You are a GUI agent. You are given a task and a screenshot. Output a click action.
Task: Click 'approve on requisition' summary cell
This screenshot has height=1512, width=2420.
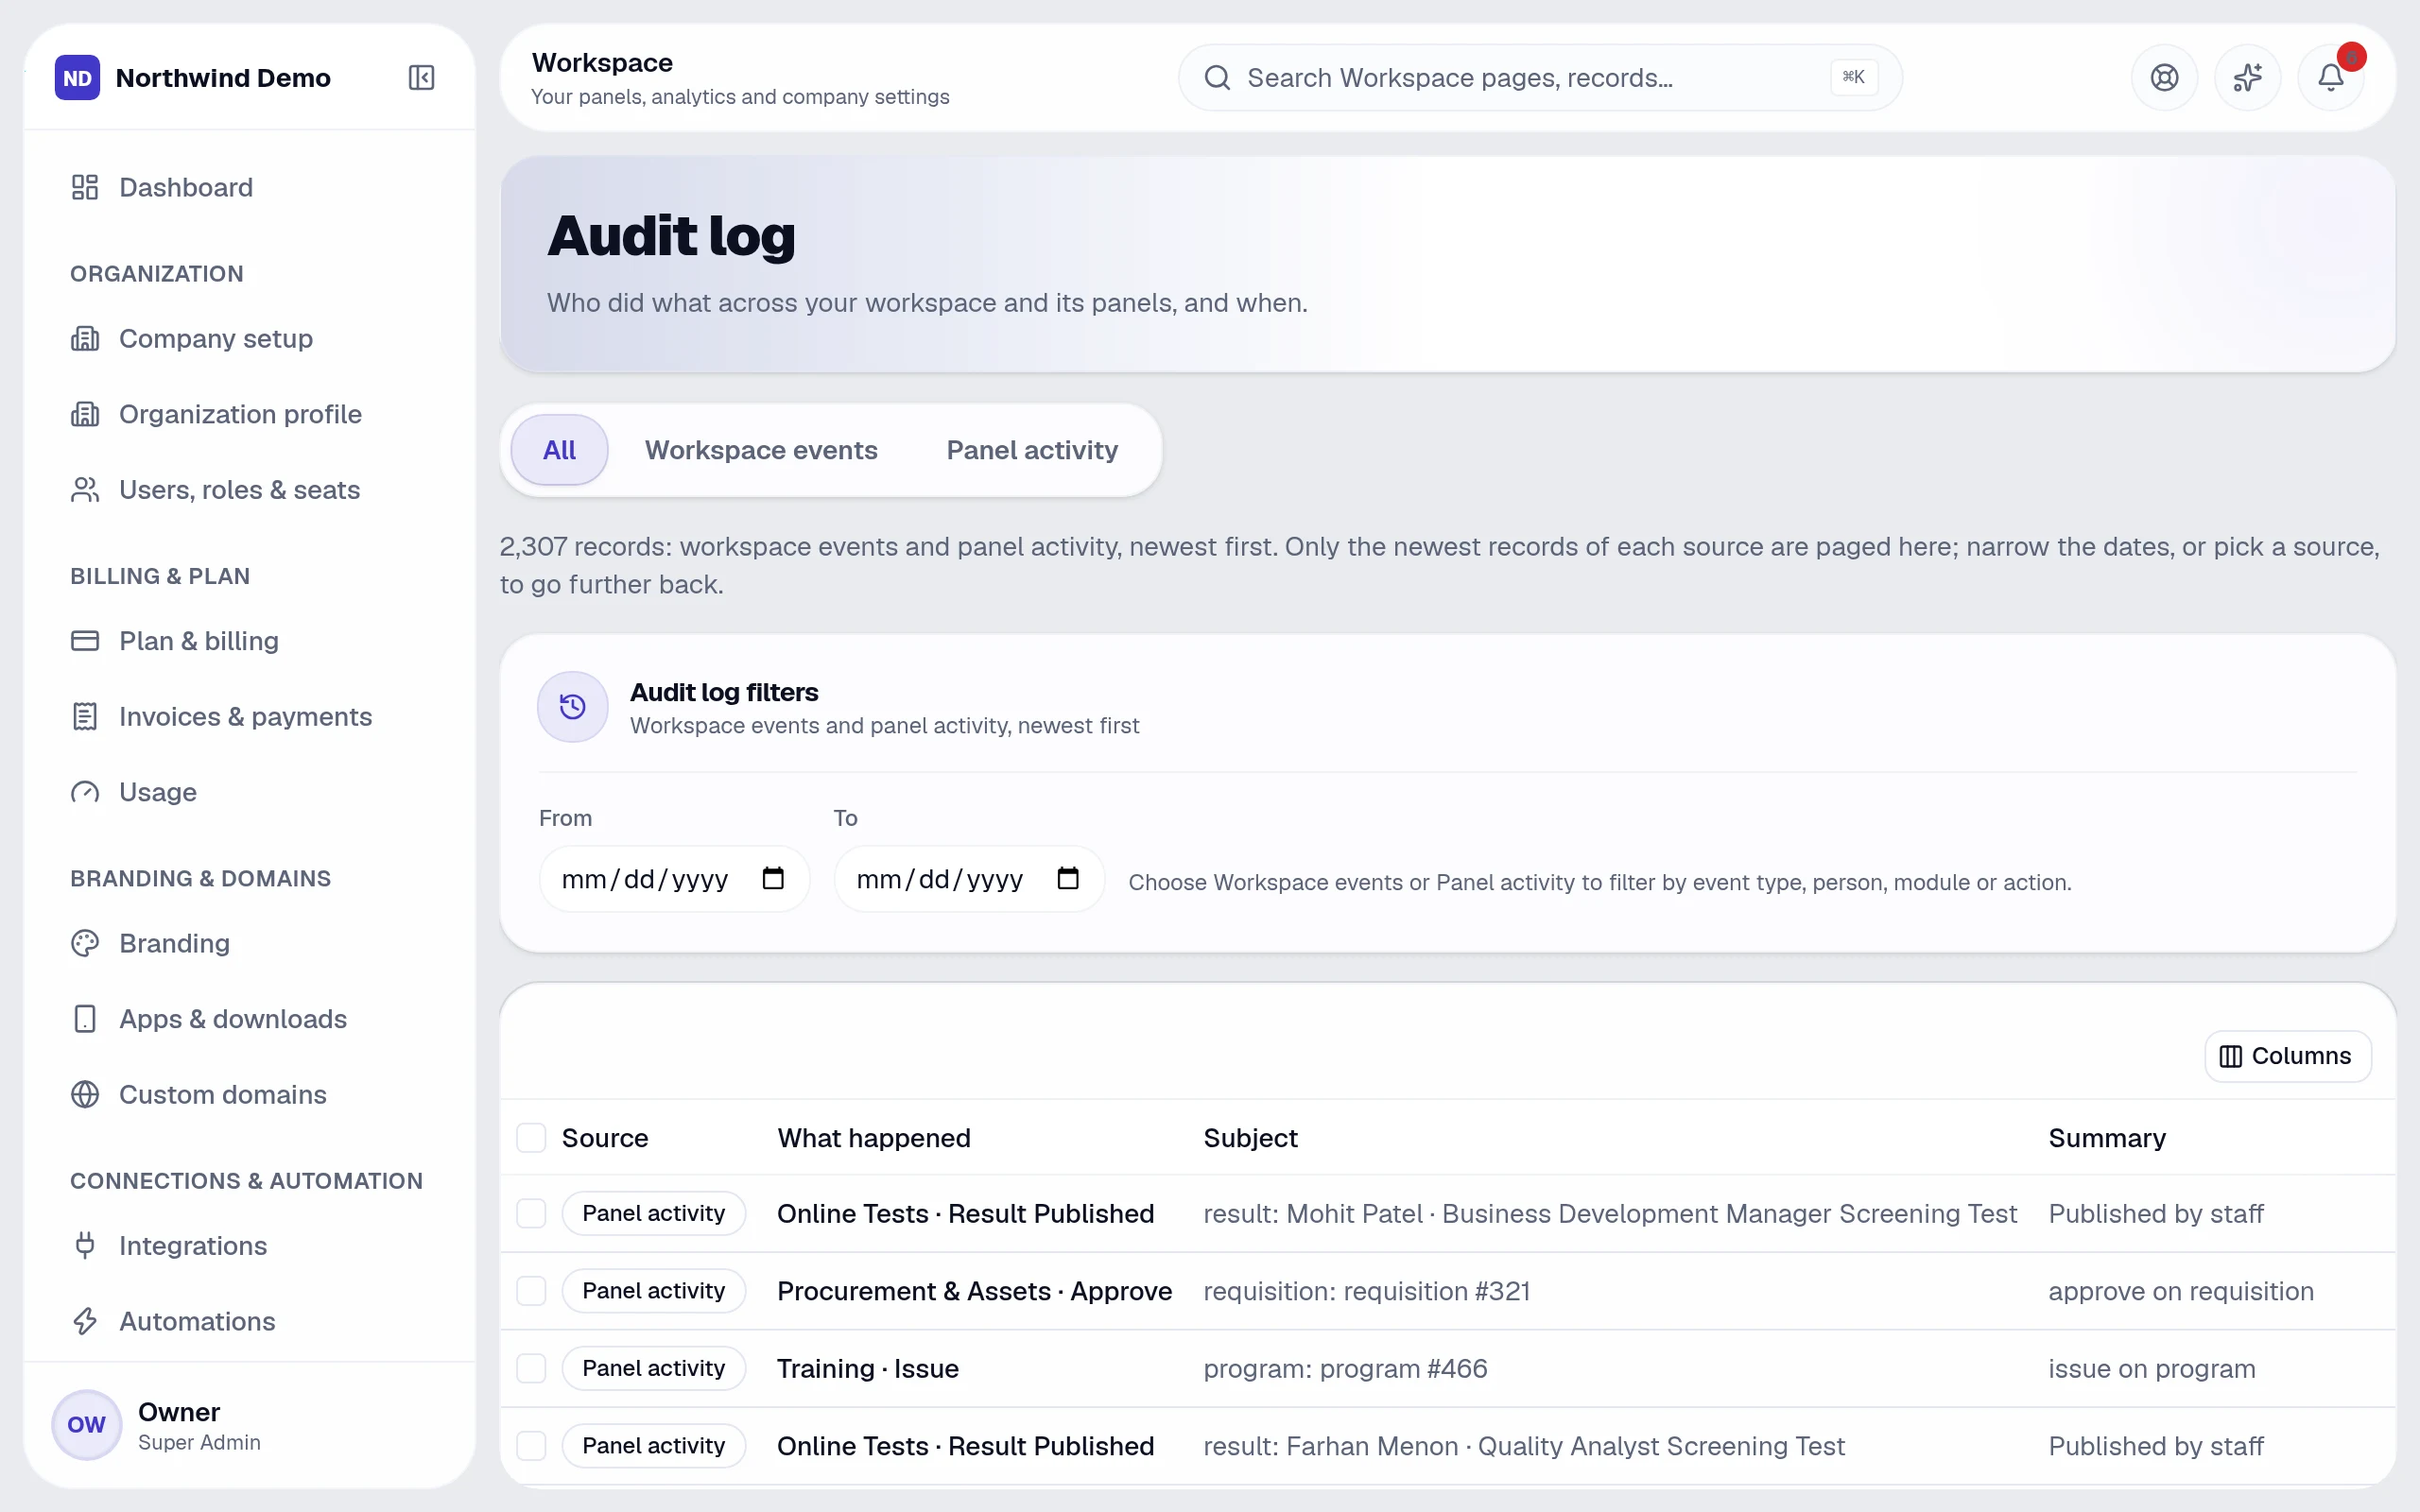(2181, 1291)
